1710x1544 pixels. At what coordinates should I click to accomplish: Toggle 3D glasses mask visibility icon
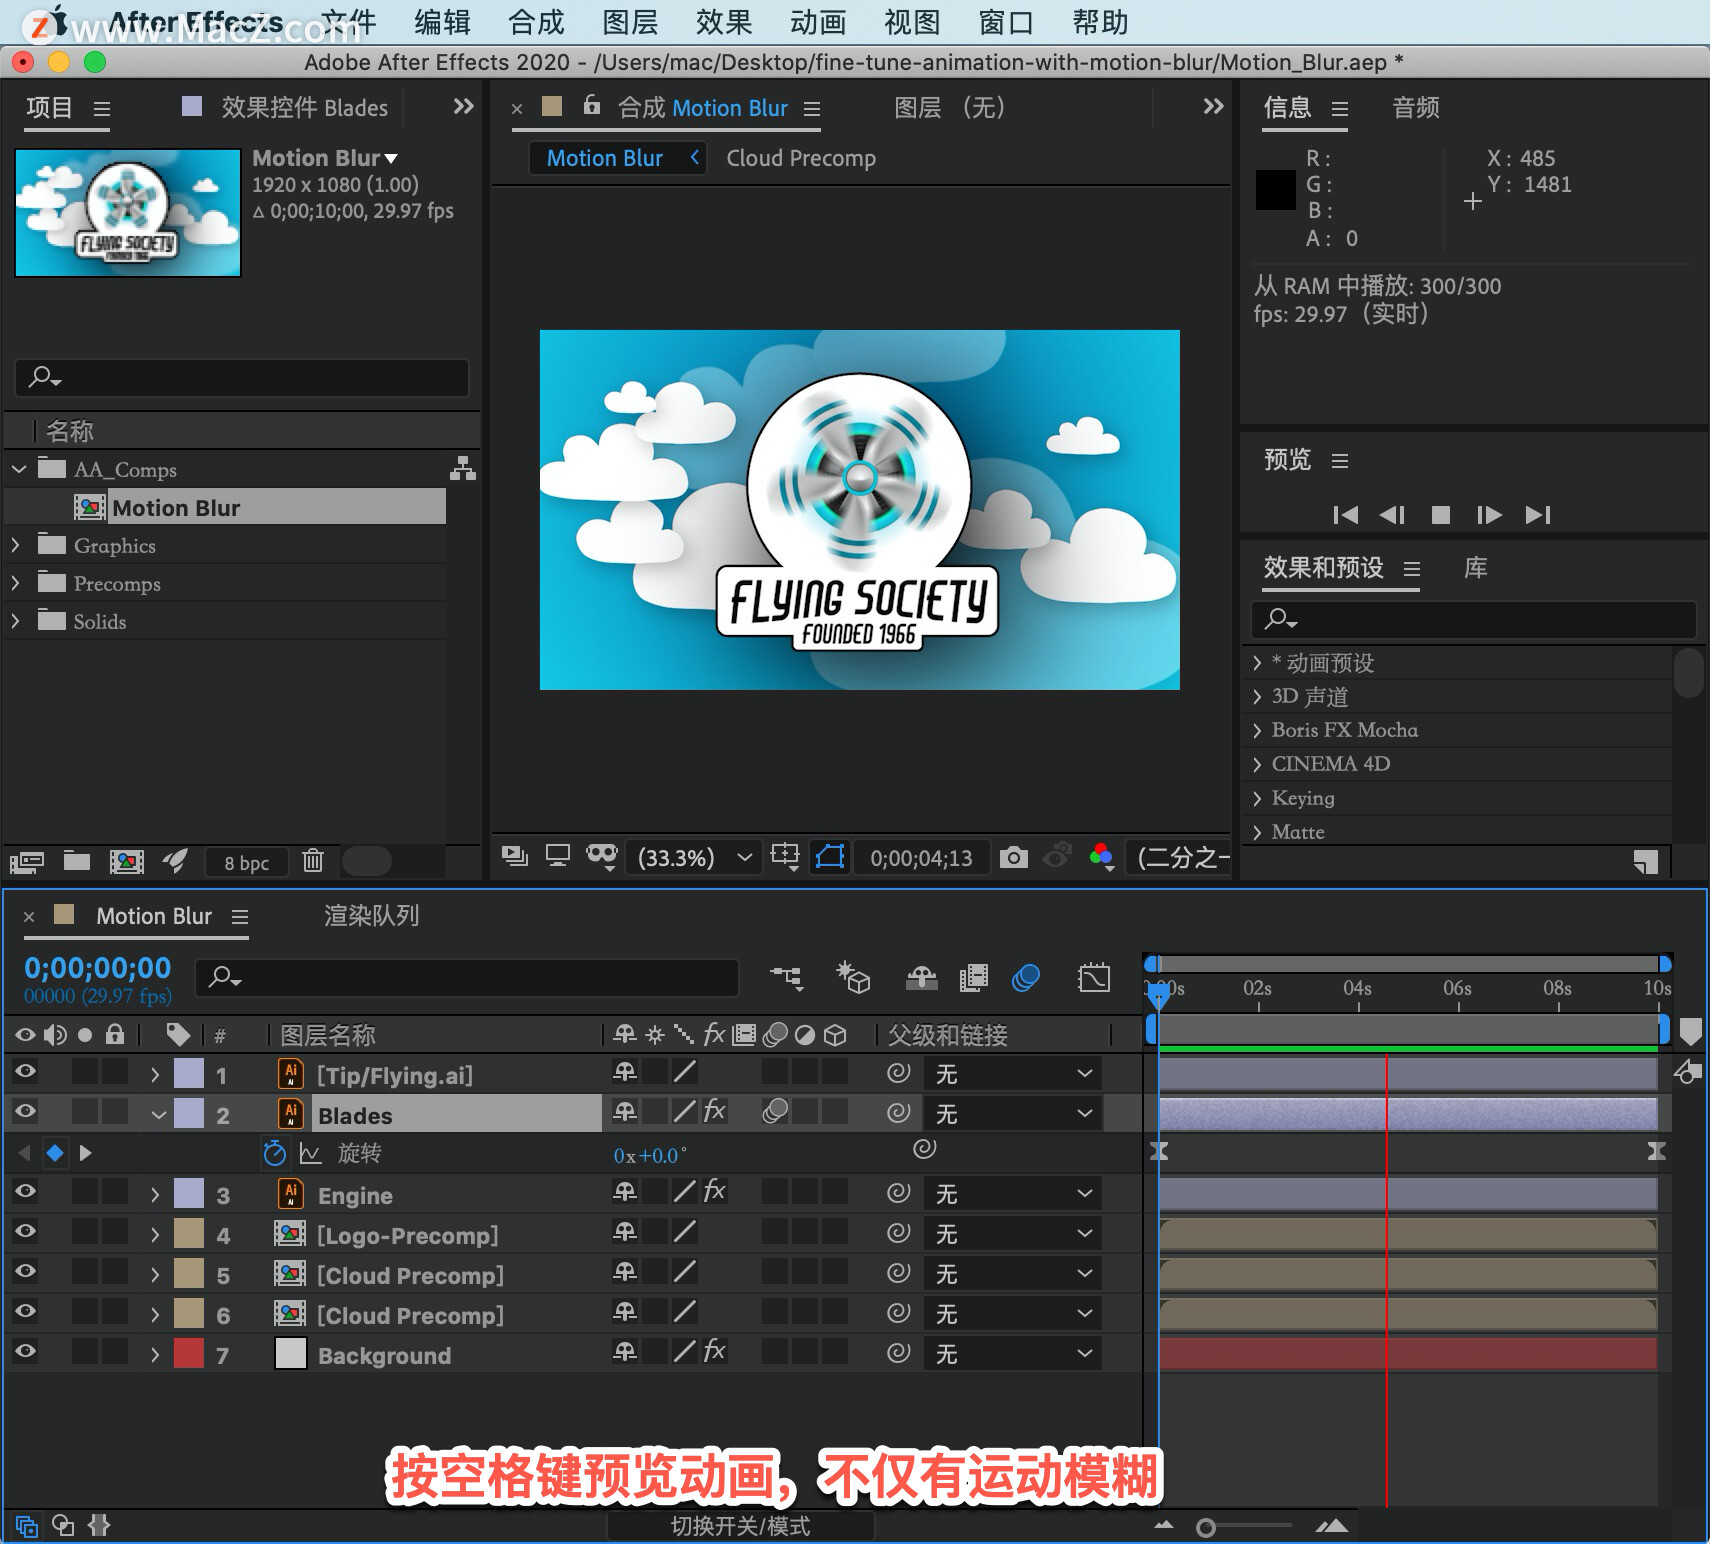point(602,856)
